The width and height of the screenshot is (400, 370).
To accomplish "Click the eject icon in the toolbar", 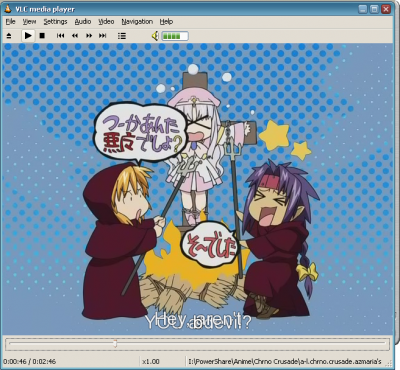I will tap(9, 36).
